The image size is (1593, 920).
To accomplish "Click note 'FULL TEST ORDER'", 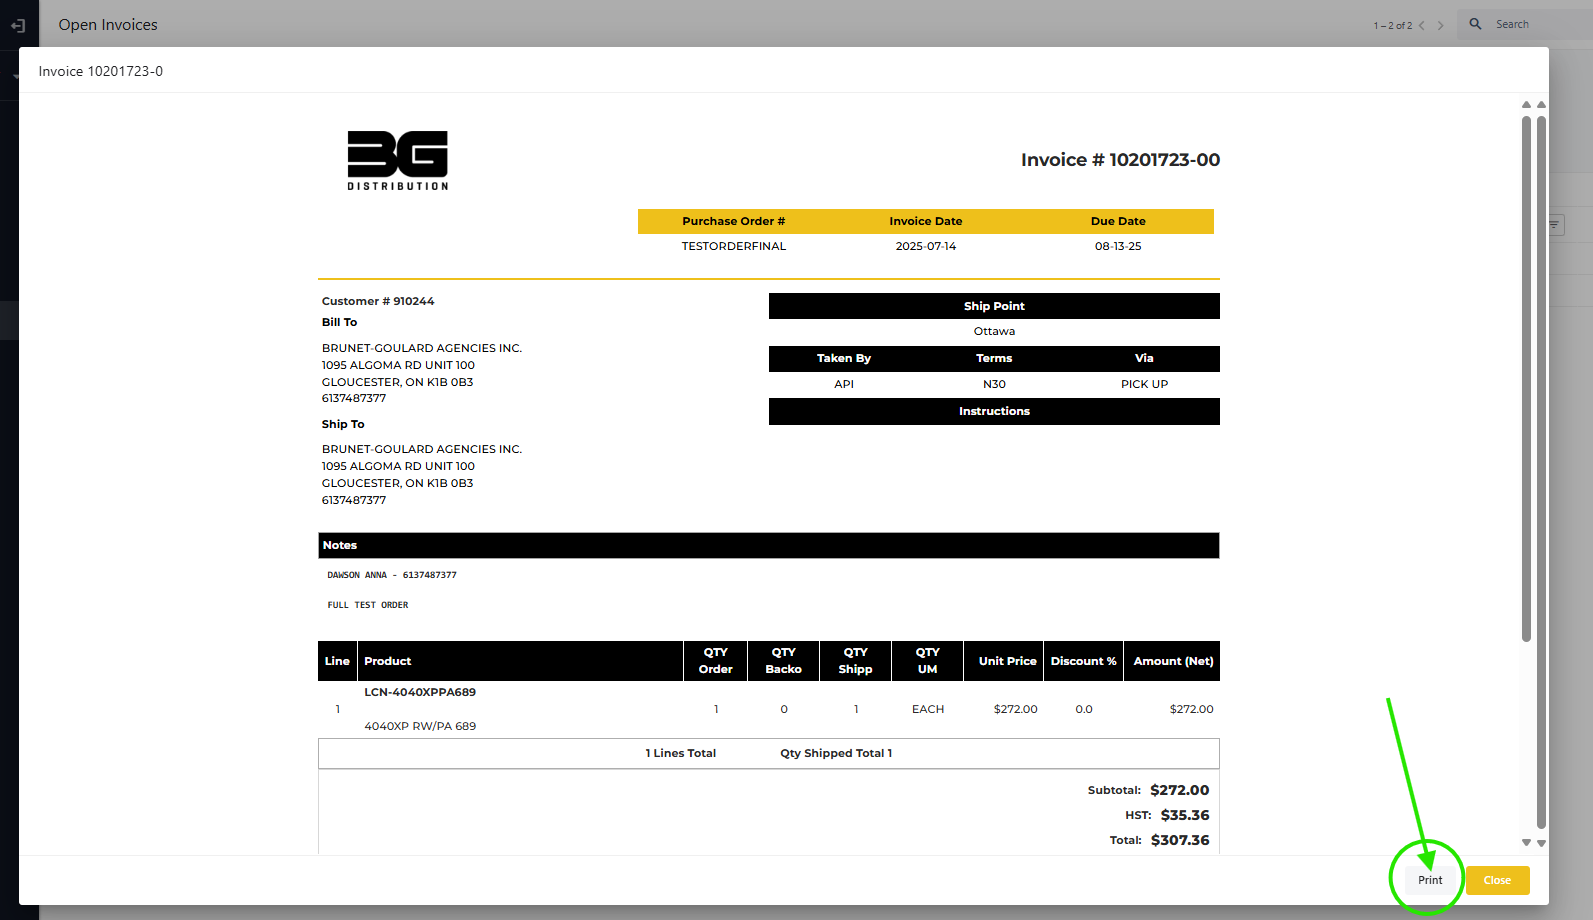I will click(x=368, y=605).
